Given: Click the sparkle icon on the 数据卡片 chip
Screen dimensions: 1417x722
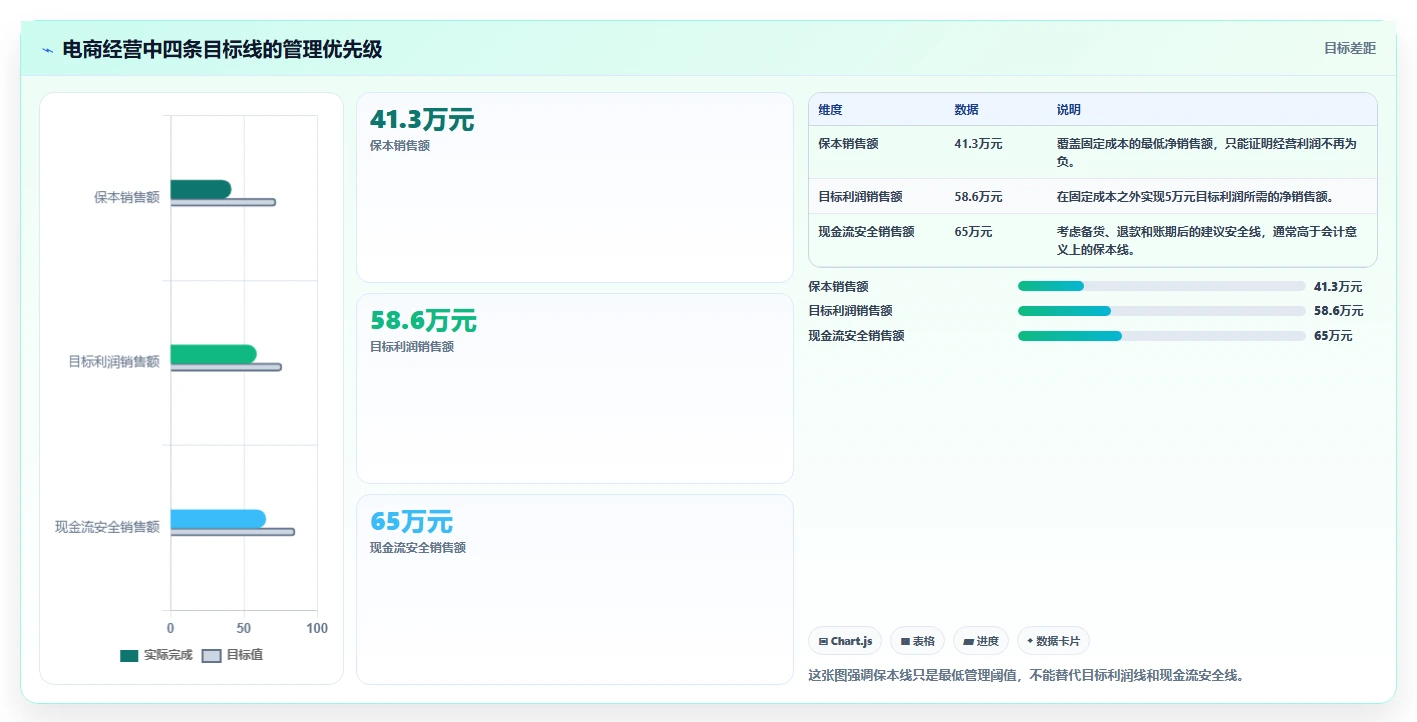Looking at the screenshot, I should [x=1030, y=641].
